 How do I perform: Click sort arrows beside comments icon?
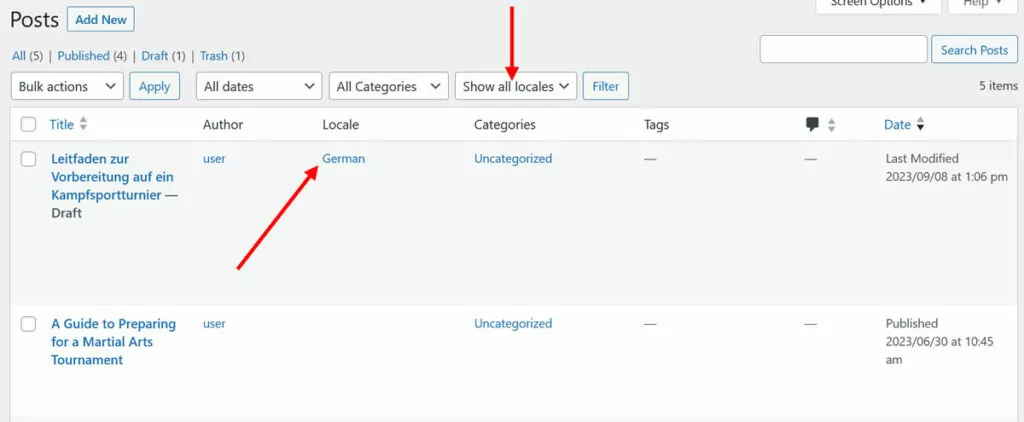831,125
